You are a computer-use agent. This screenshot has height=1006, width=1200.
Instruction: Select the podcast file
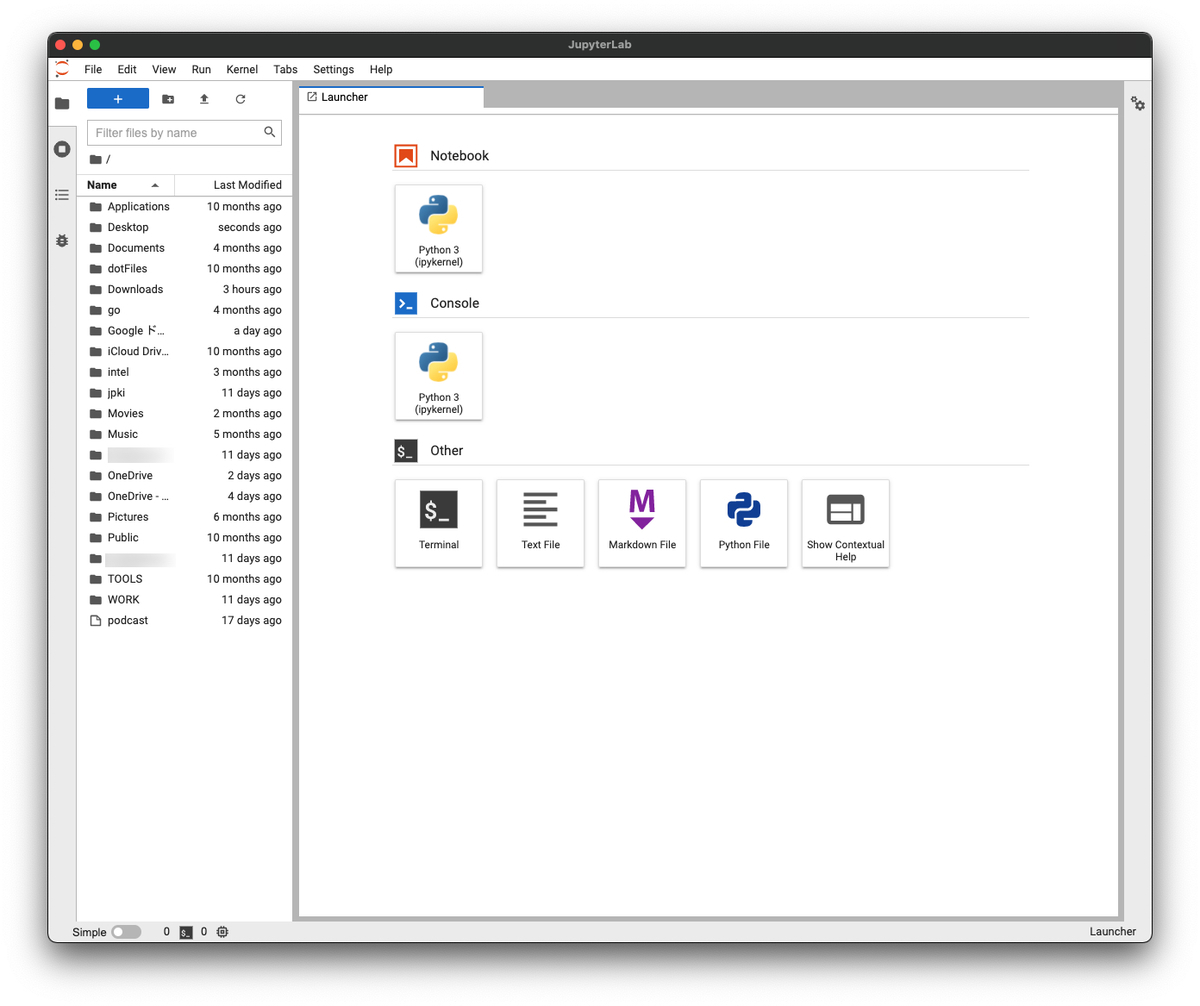click(x=184, y=620)
